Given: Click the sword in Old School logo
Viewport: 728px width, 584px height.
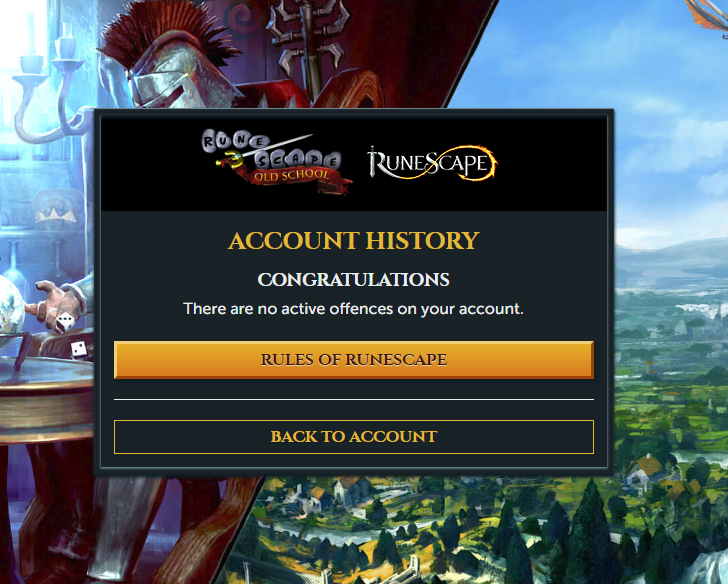Looking at the screenshot, I should click(264, 149).
